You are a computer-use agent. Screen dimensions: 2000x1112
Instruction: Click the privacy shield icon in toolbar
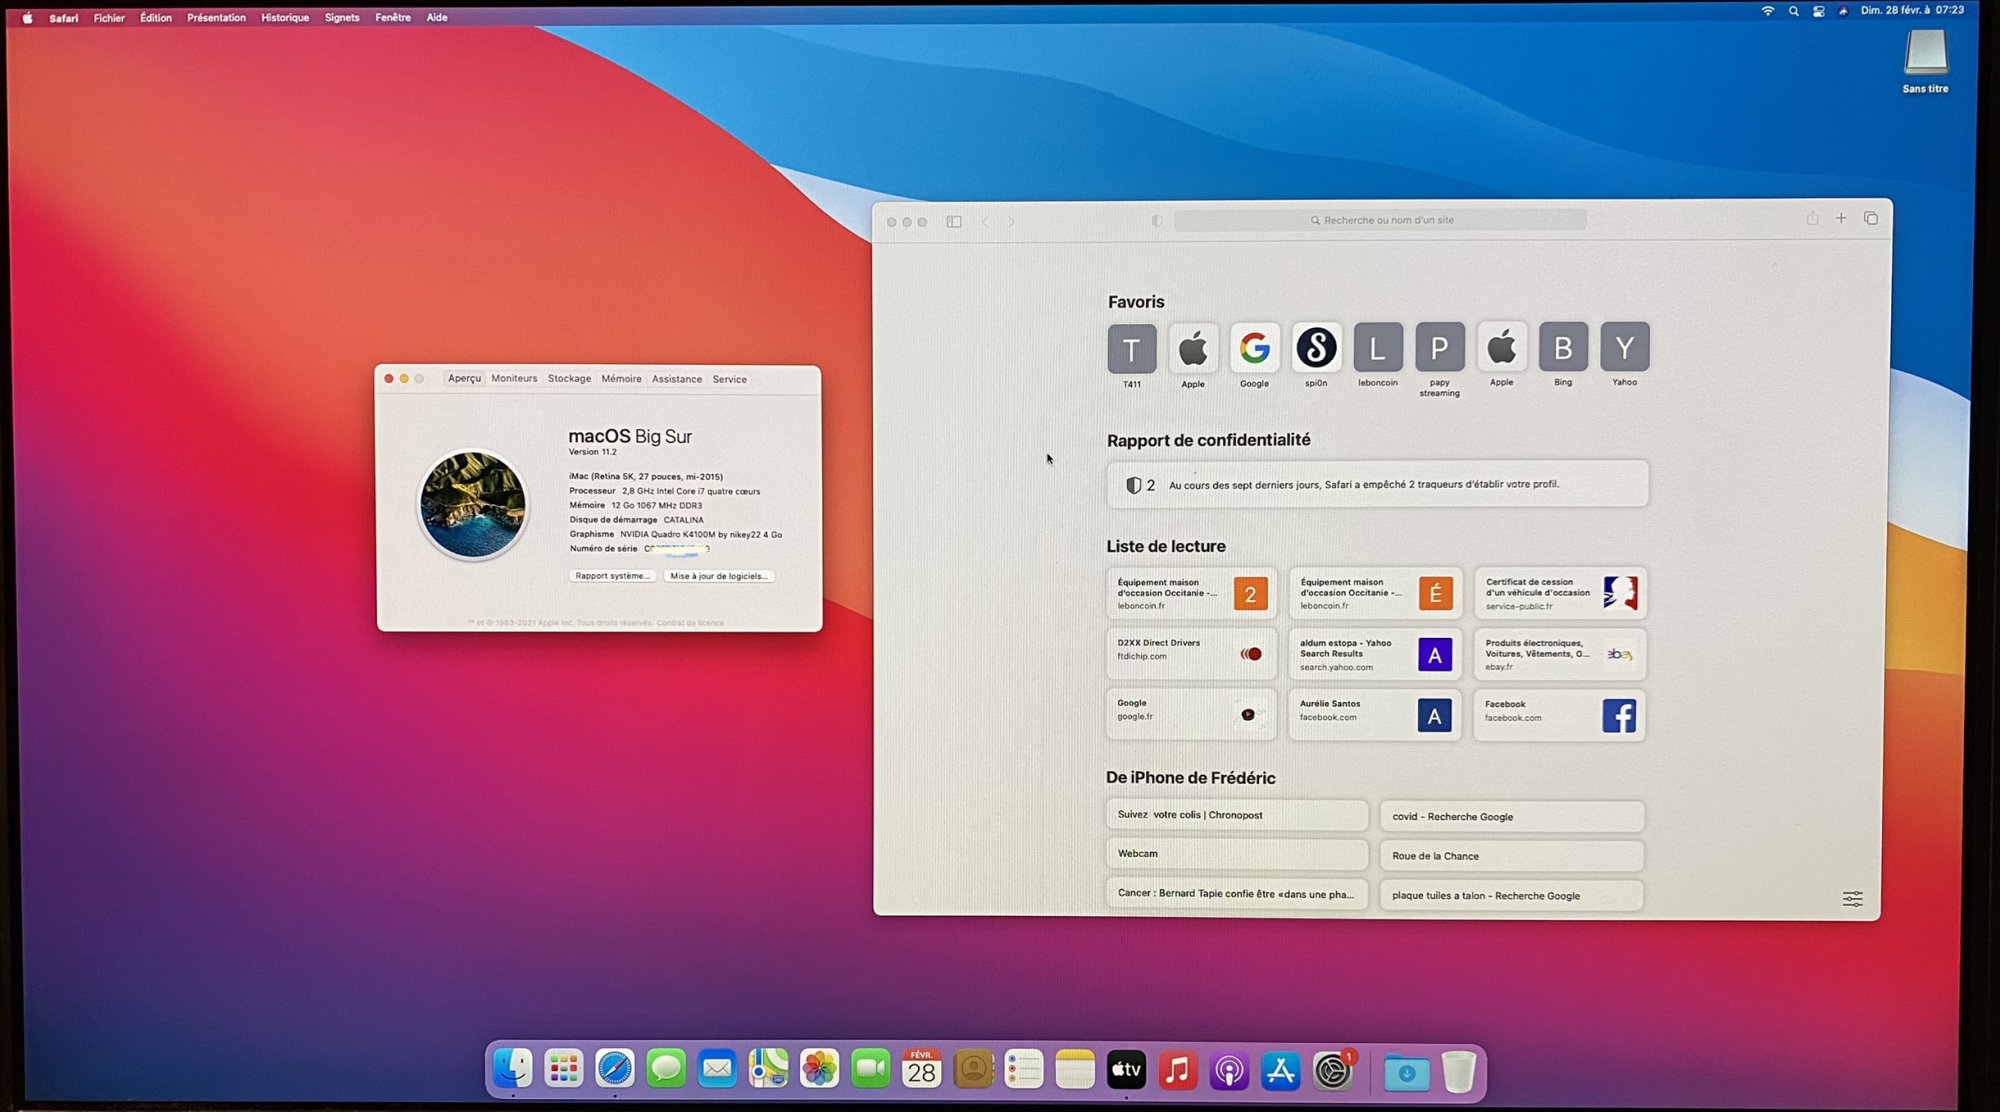click(1157, 221)
